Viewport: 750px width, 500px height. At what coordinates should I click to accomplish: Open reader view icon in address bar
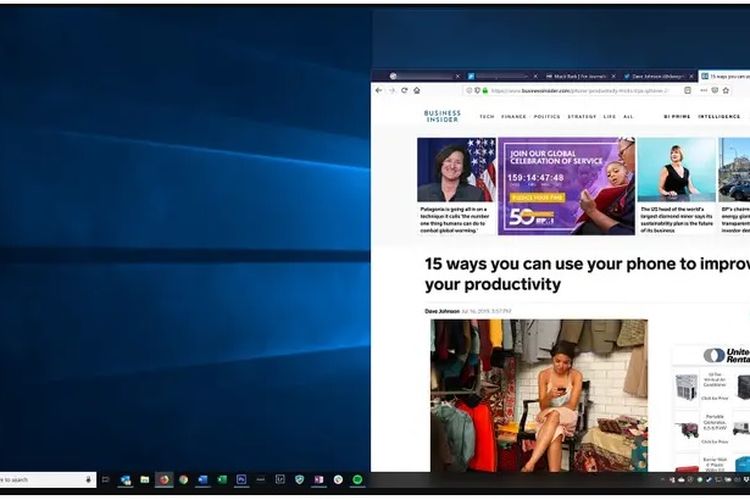pos(687,90)
